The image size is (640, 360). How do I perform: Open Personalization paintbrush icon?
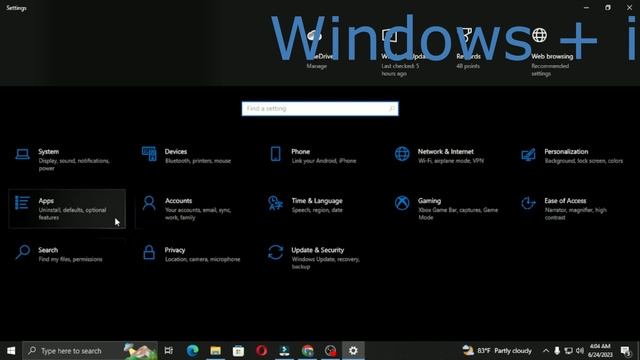pyautogui.click(x=528, y=154)
